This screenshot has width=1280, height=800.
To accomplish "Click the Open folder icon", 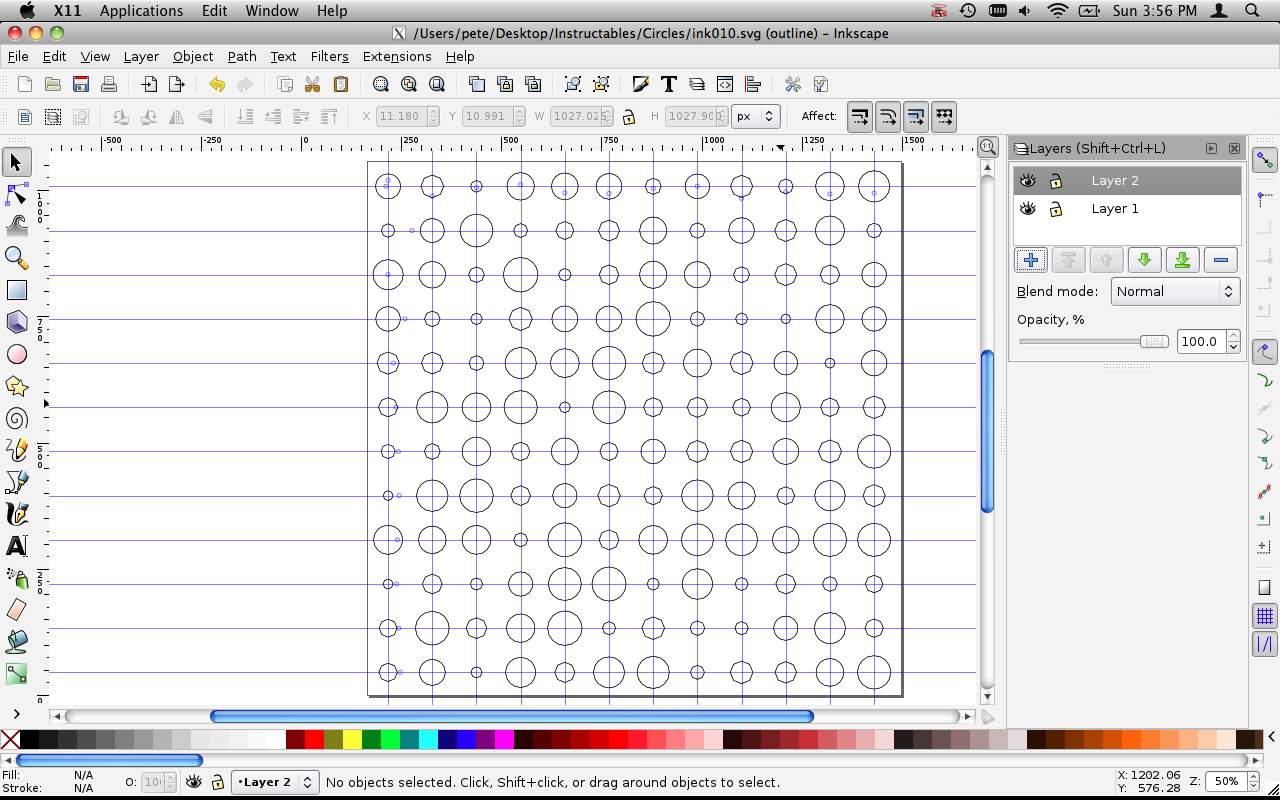I will click(53, 84).
